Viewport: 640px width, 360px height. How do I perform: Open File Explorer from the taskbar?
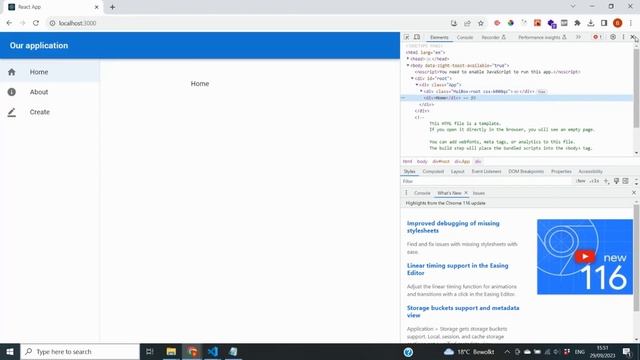tap(171, 351)
